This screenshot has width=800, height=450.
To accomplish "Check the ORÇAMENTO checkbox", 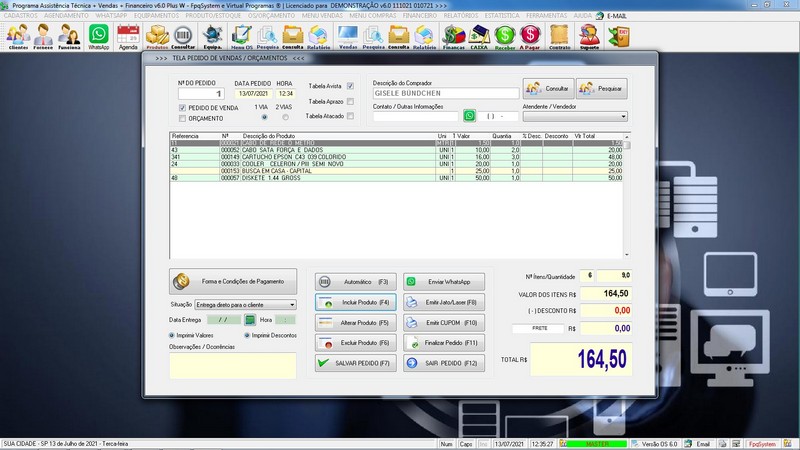I will pos(182,117).
